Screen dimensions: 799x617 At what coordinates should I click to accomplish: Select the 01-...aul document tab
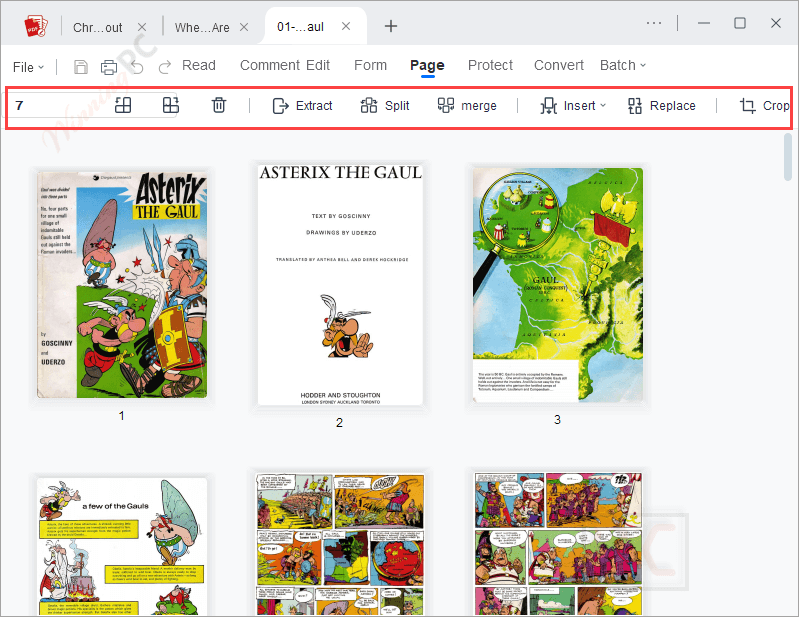coord(300,27)
